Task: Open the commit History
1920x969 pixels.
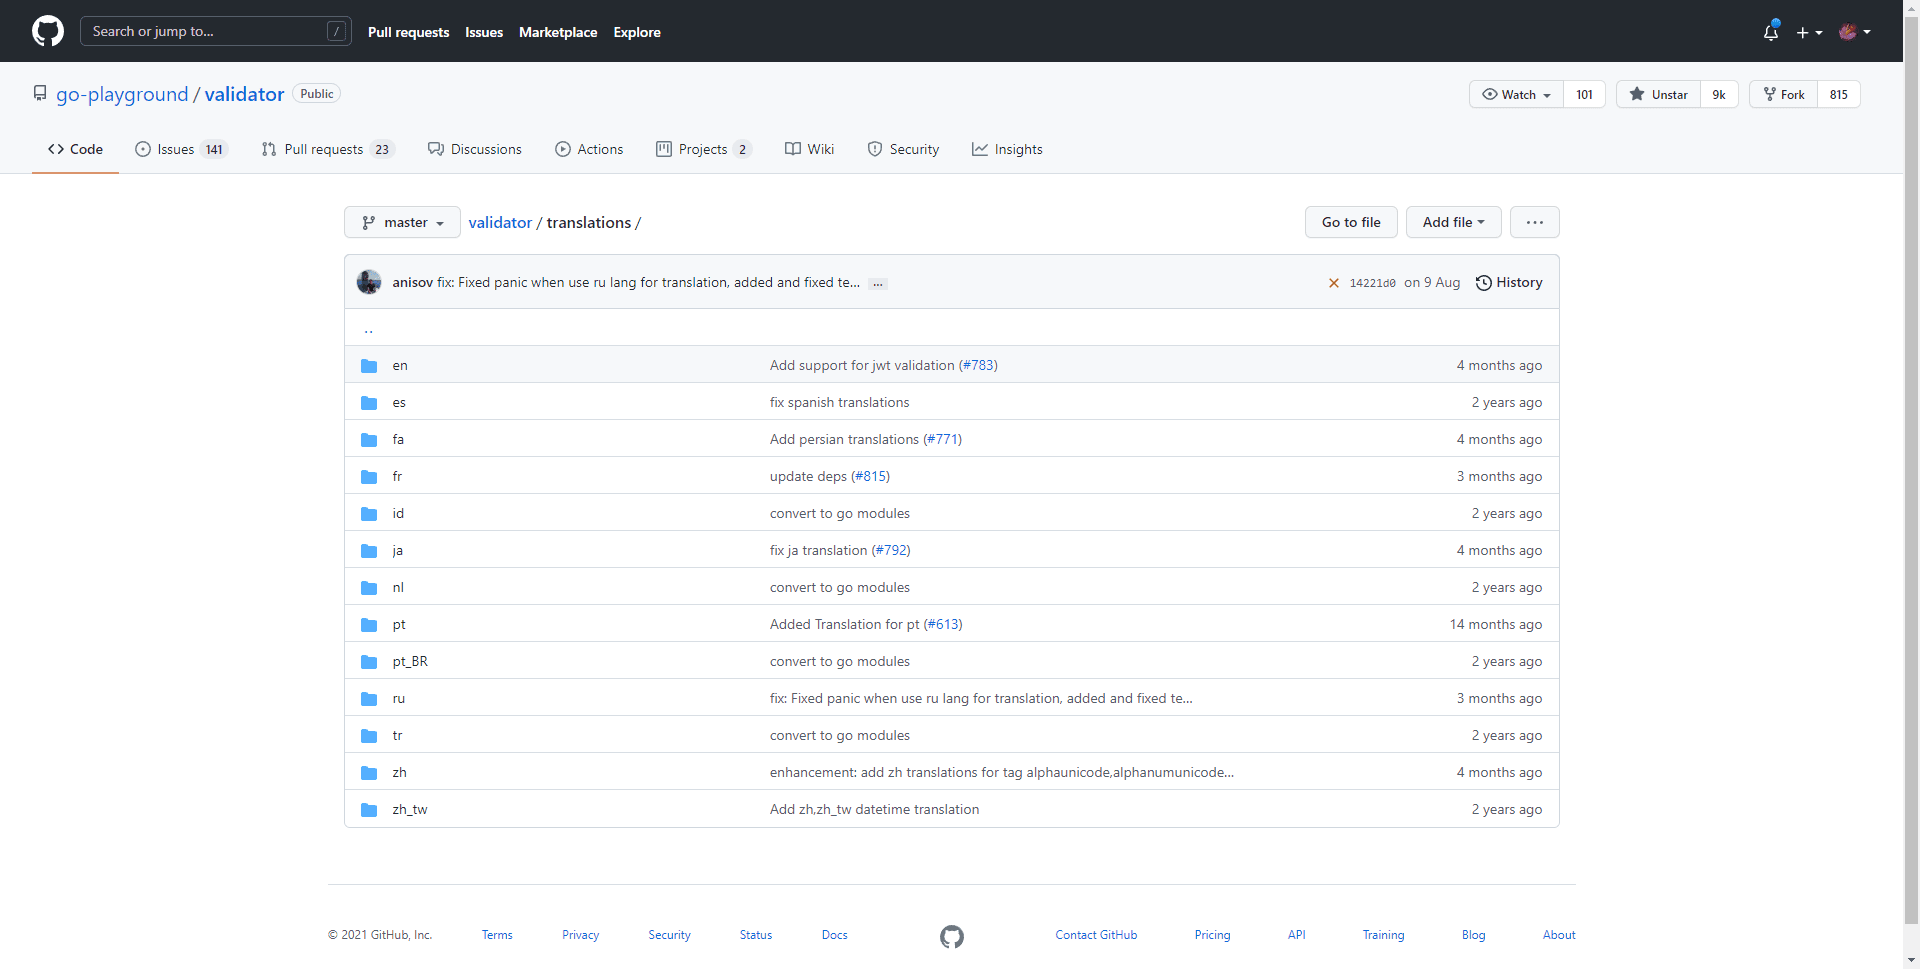Action: click(1509, 283)
